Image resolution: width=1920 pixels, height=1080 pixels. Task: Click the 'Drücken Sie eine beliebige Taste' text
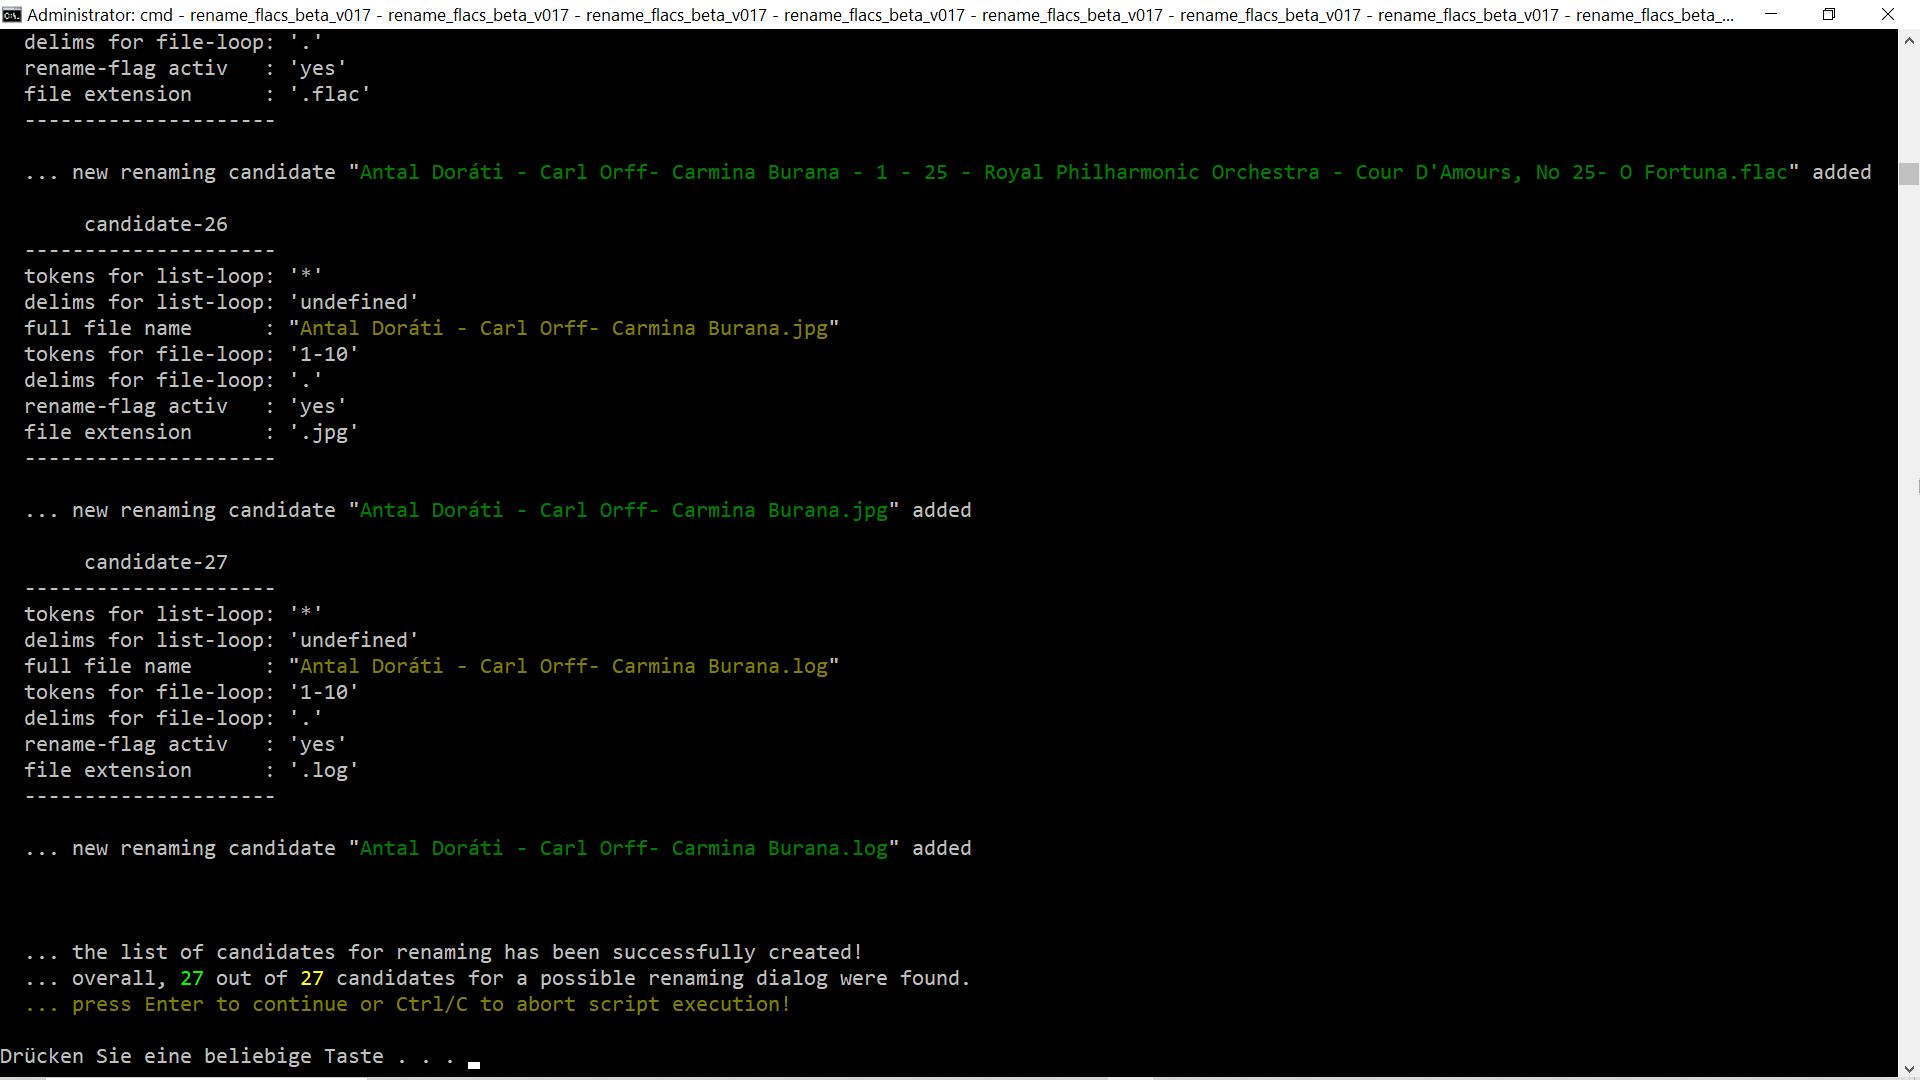click(192, 1056)
